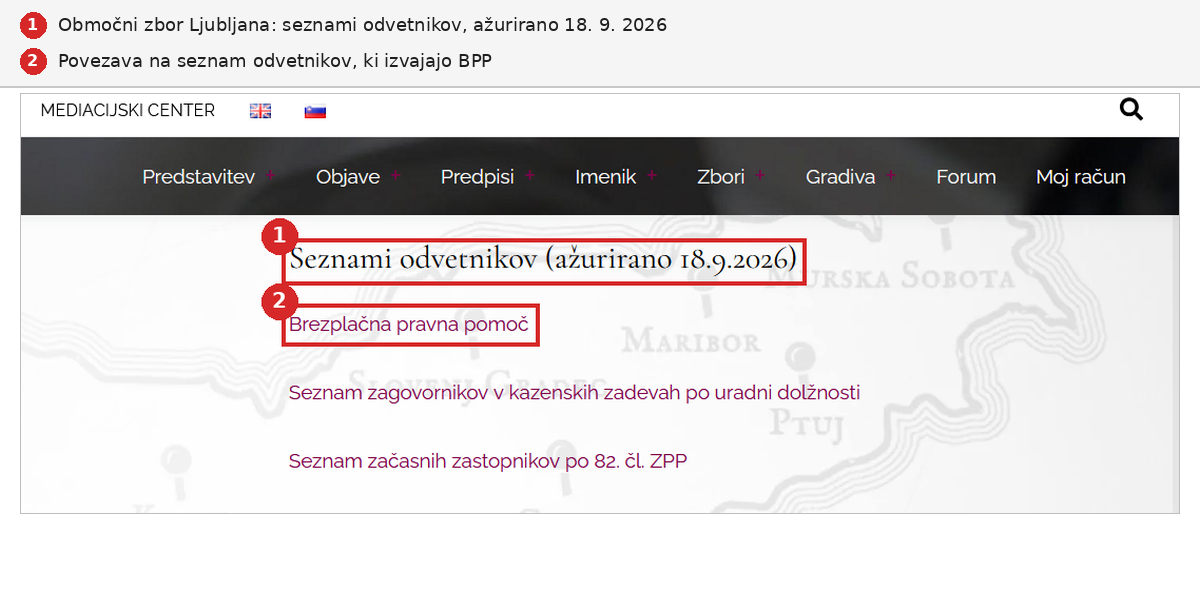Expand the plus next to Objave
This screenshot has height=600, width=1200.
[395, 176]
